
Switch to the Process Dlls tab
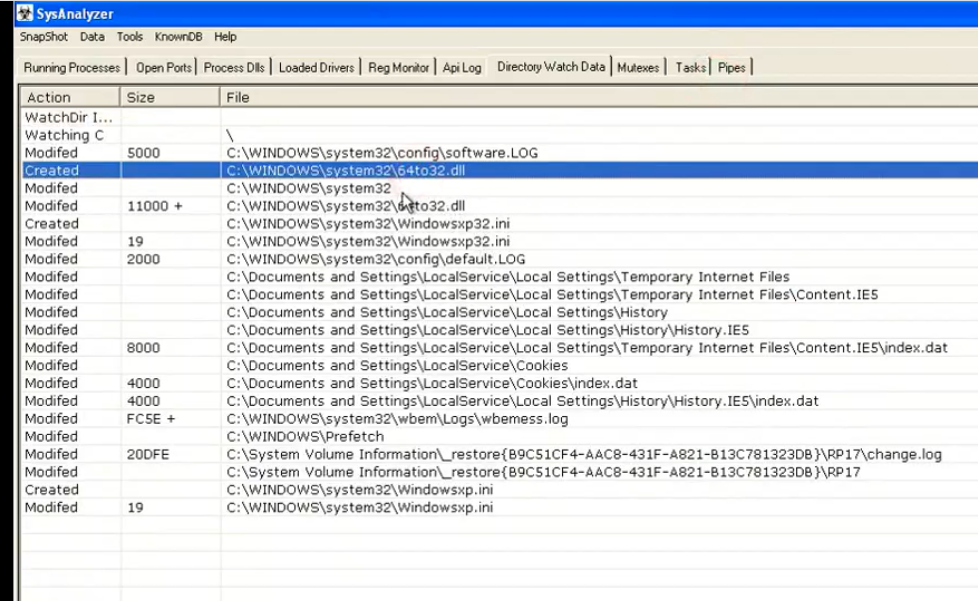click(x=234, y=67)
